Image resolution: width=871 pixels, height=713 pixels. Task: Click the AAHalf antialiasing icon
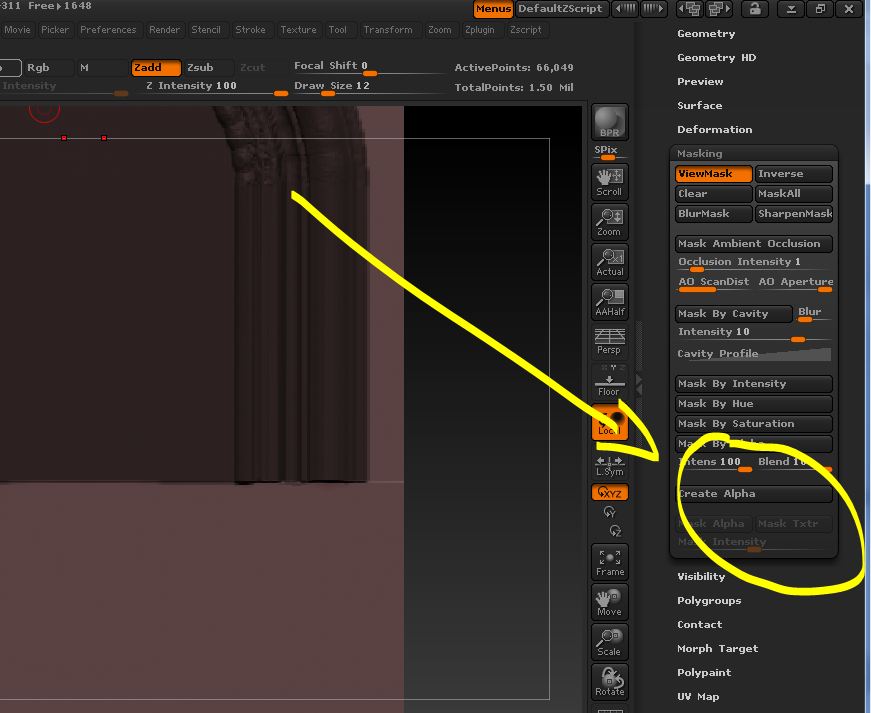(x=610, y=300)
